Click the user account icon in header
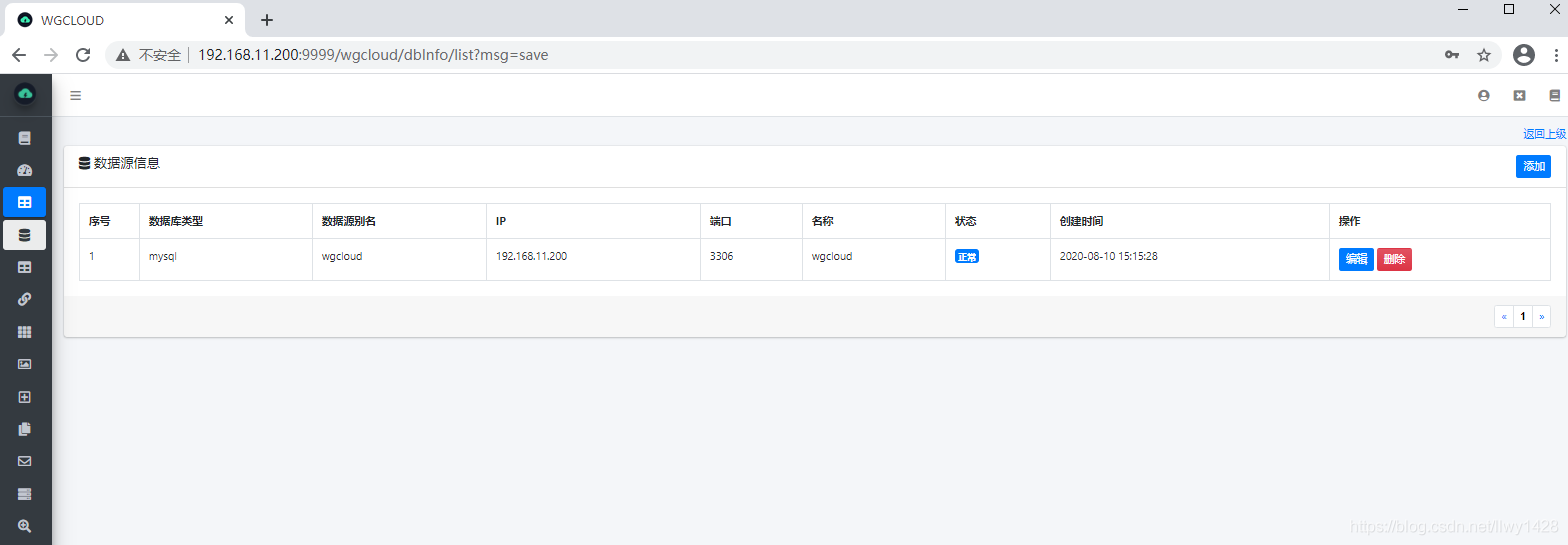The height and width of the screenshot is (545, 1568). pyautogui.click(x=1484, y=96)
